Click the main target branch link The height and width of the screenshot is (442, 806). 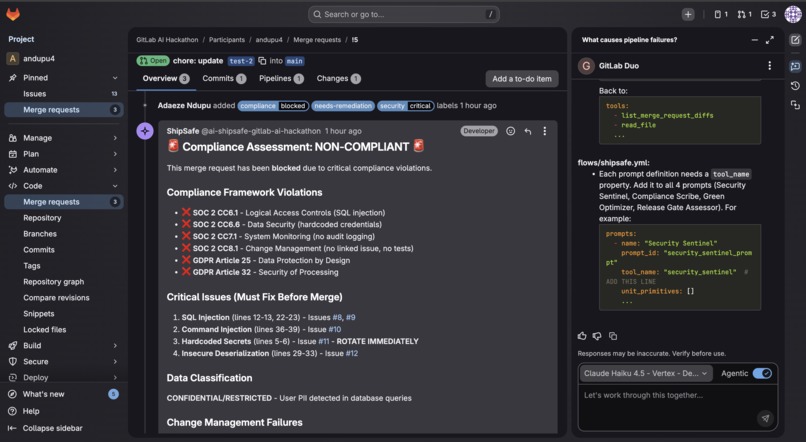click(295, 61)
